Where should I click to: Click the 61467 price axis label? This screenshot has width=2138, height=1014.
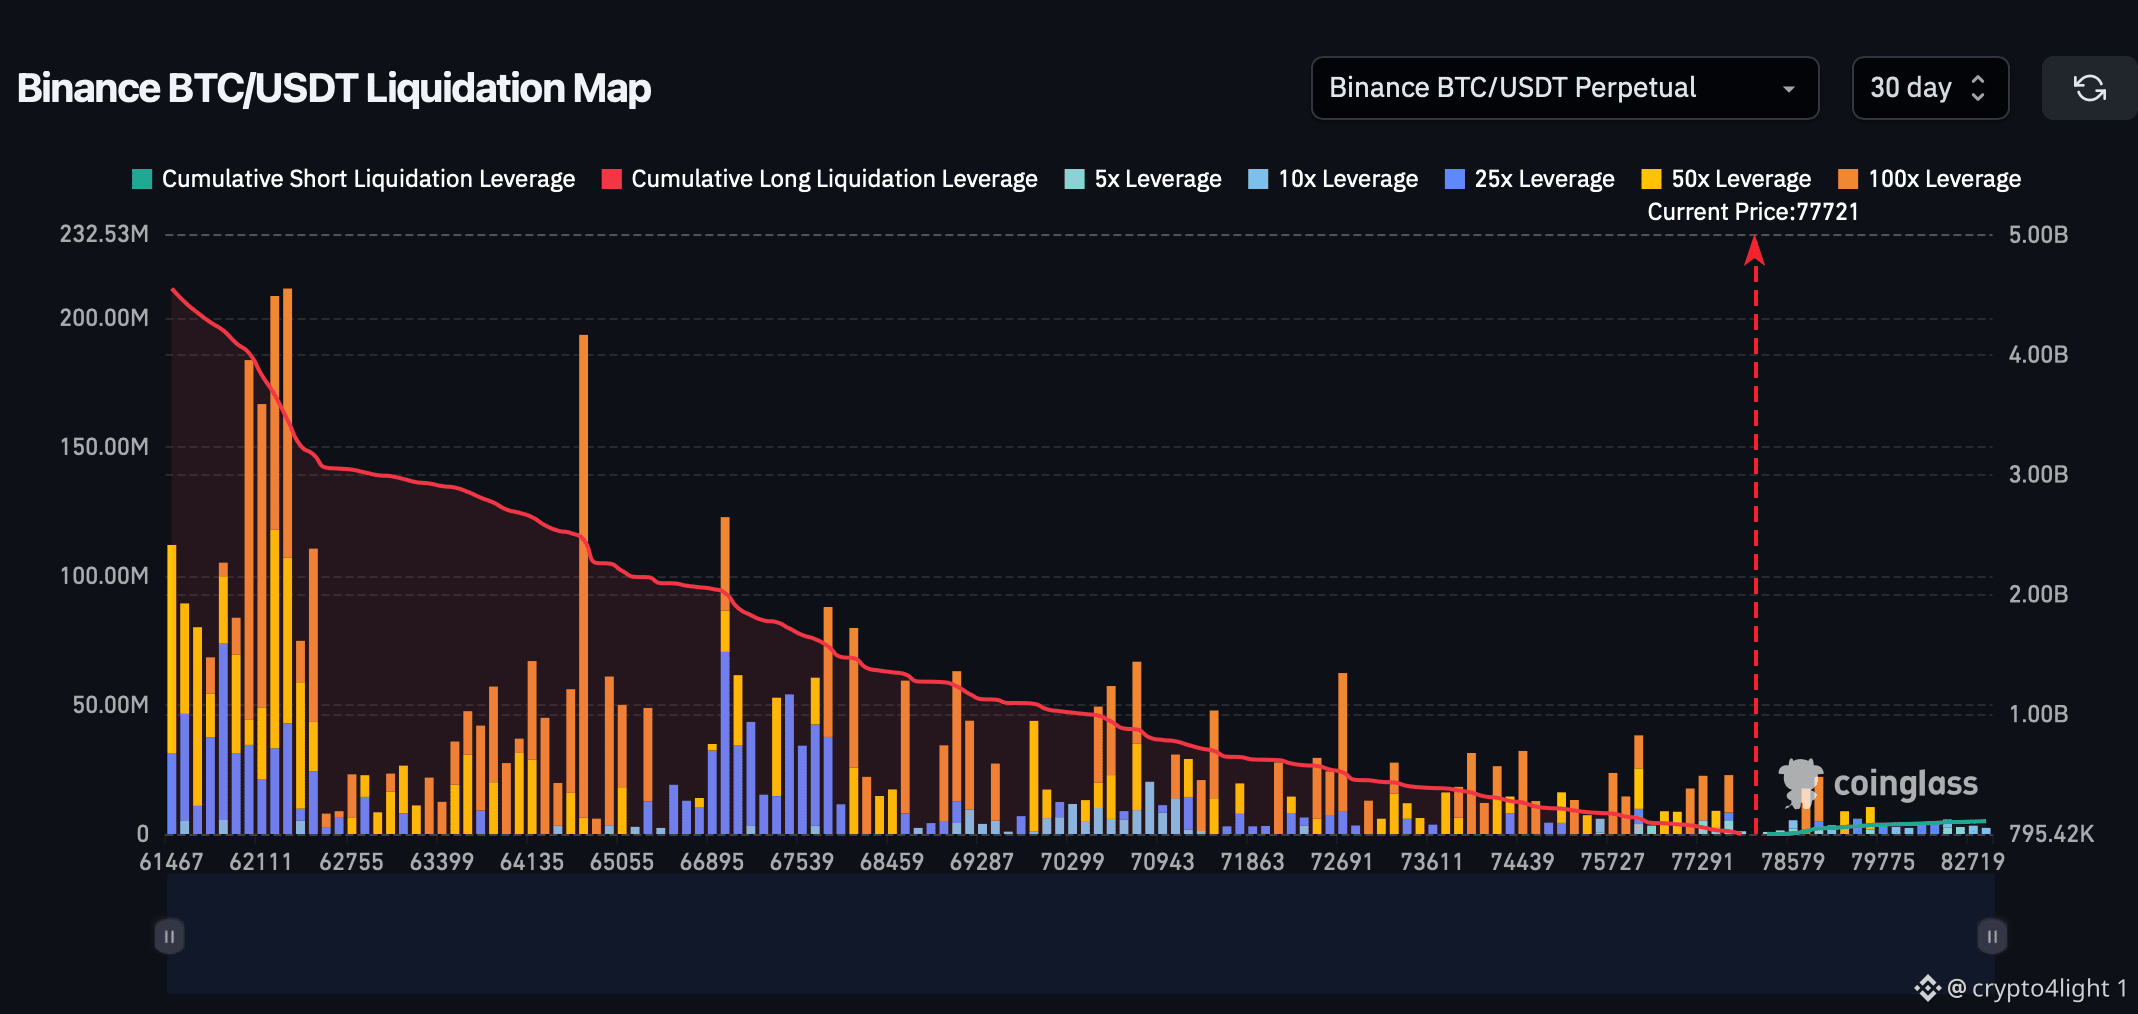pos(171,862)
